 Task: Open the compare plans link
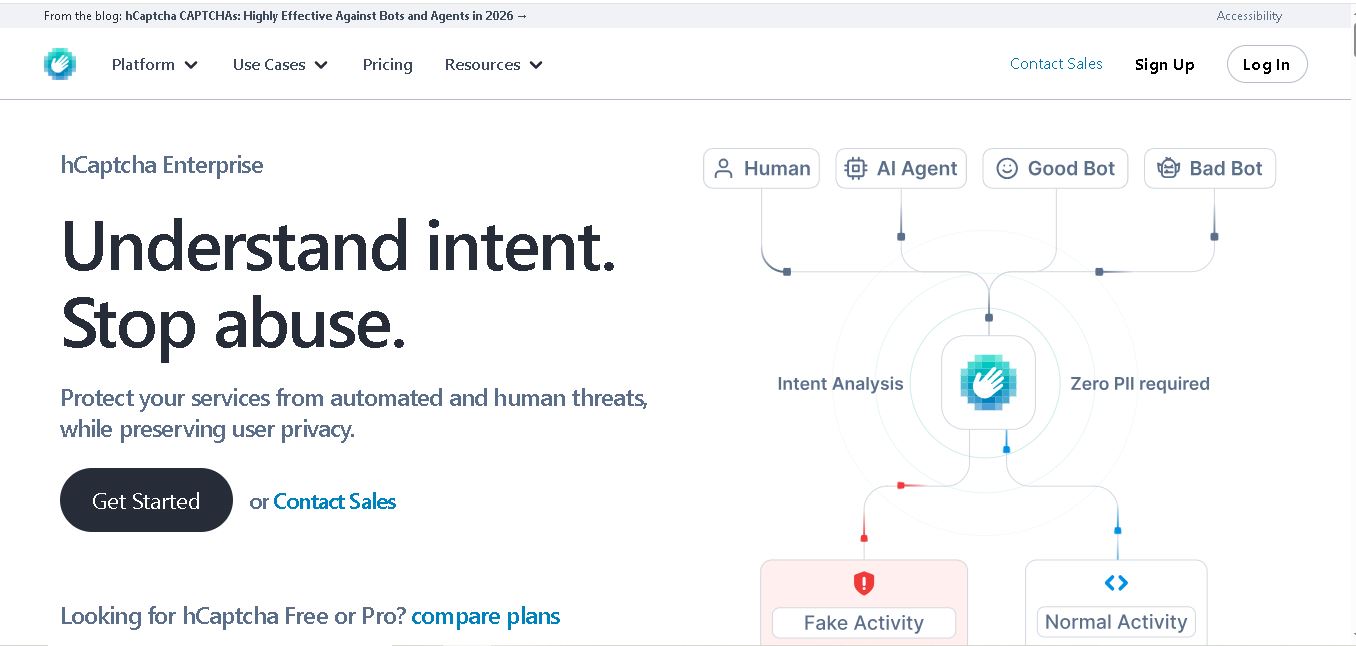486,615
